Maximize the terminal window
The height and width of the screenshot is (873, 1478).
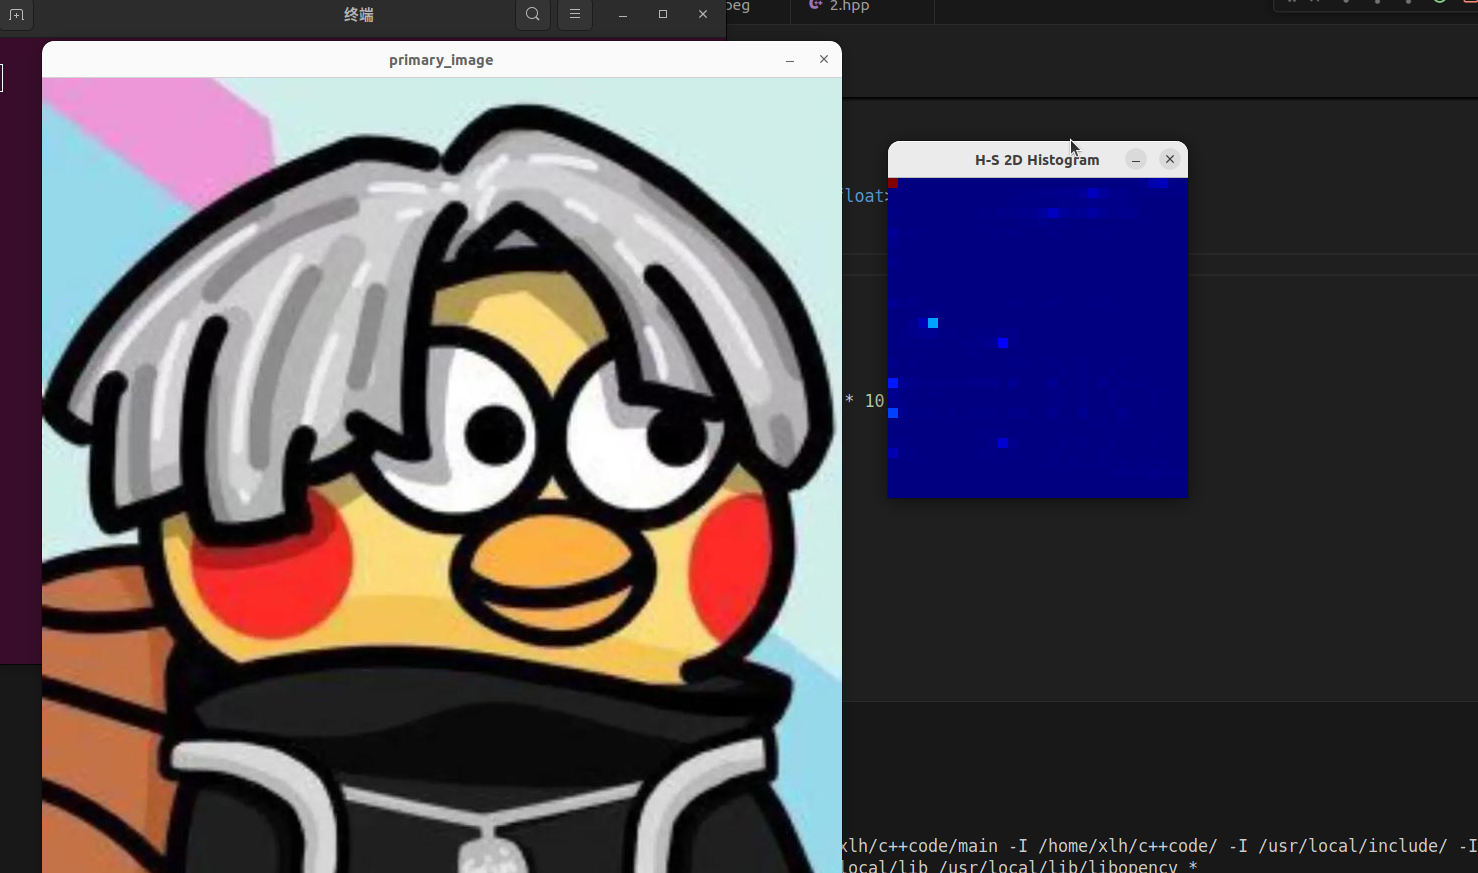[663, 15]
